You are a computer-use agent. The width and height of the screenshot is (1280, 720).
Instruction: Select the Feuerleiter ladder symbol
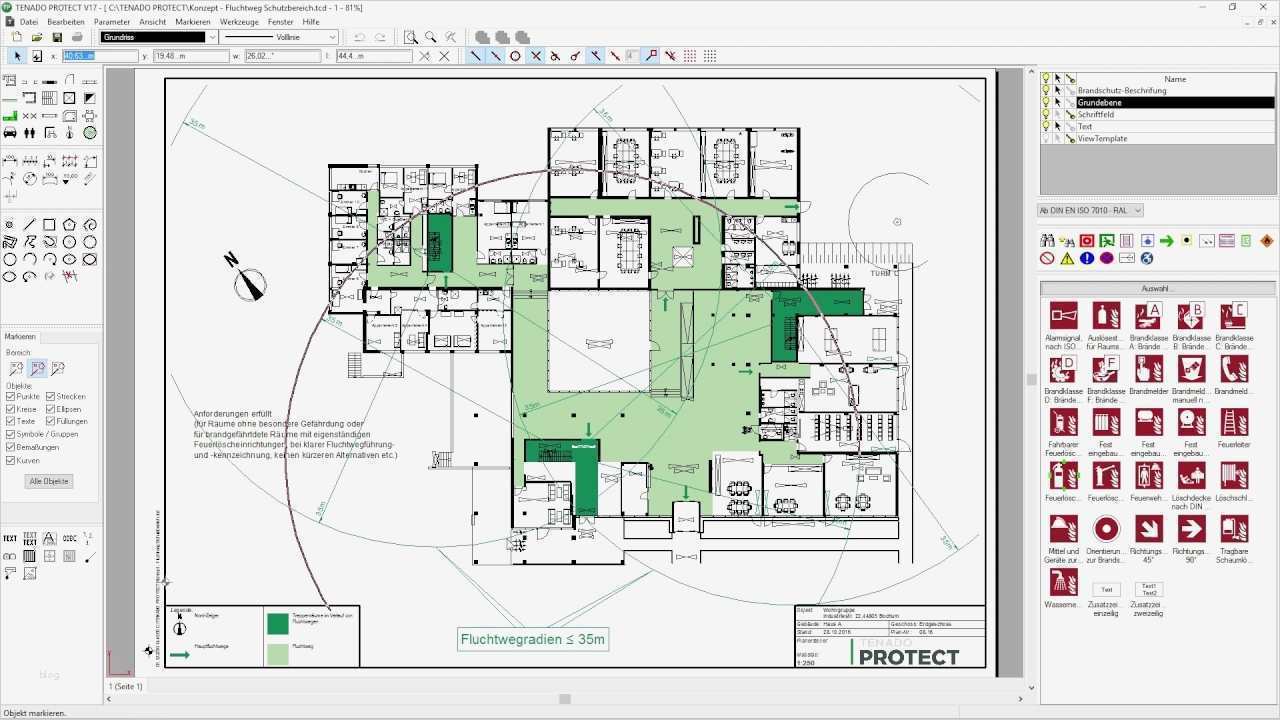pyautogui.click(x=1233, y=421)
